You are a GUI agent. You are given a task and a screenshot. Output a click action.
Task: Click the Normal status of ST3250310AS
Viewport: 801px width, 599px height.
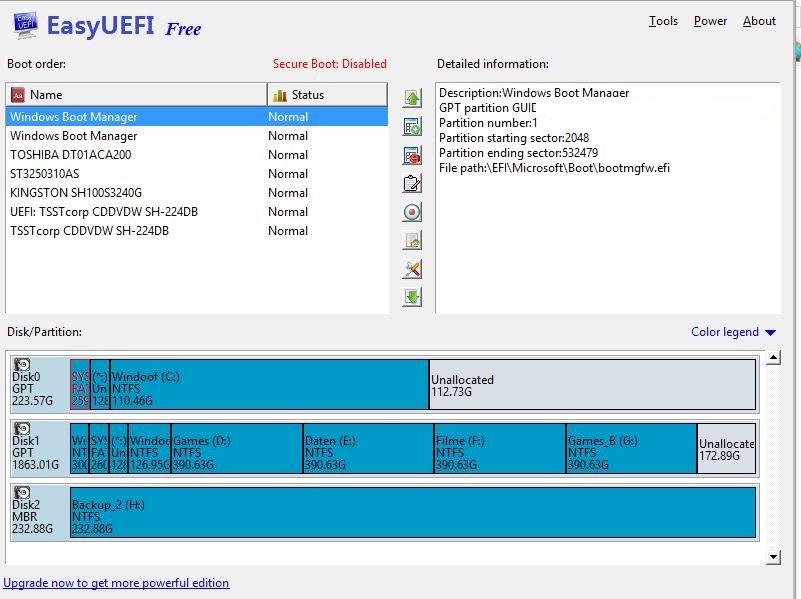[x=288, y=174]
